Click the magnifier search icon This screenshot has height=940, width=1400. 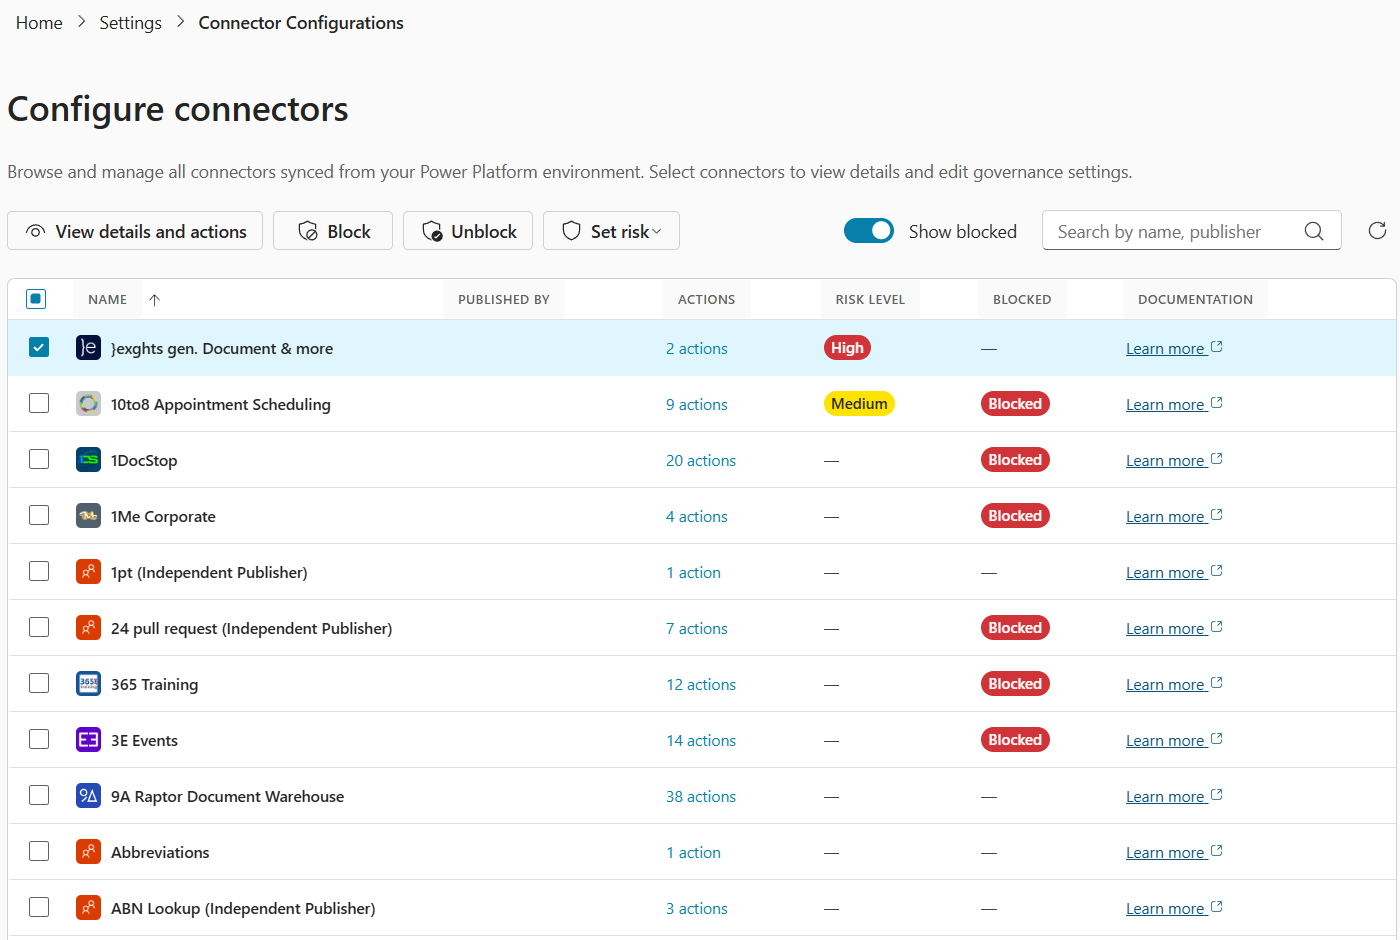[x=1314, y=231]
